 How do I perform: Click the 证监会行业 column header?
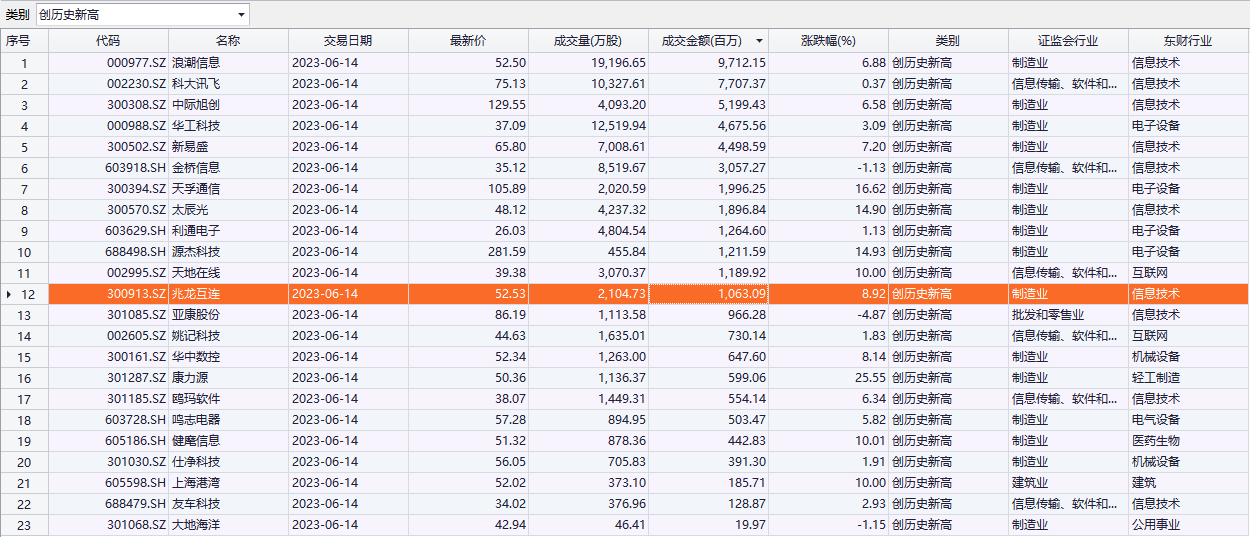coord(1068,41)
